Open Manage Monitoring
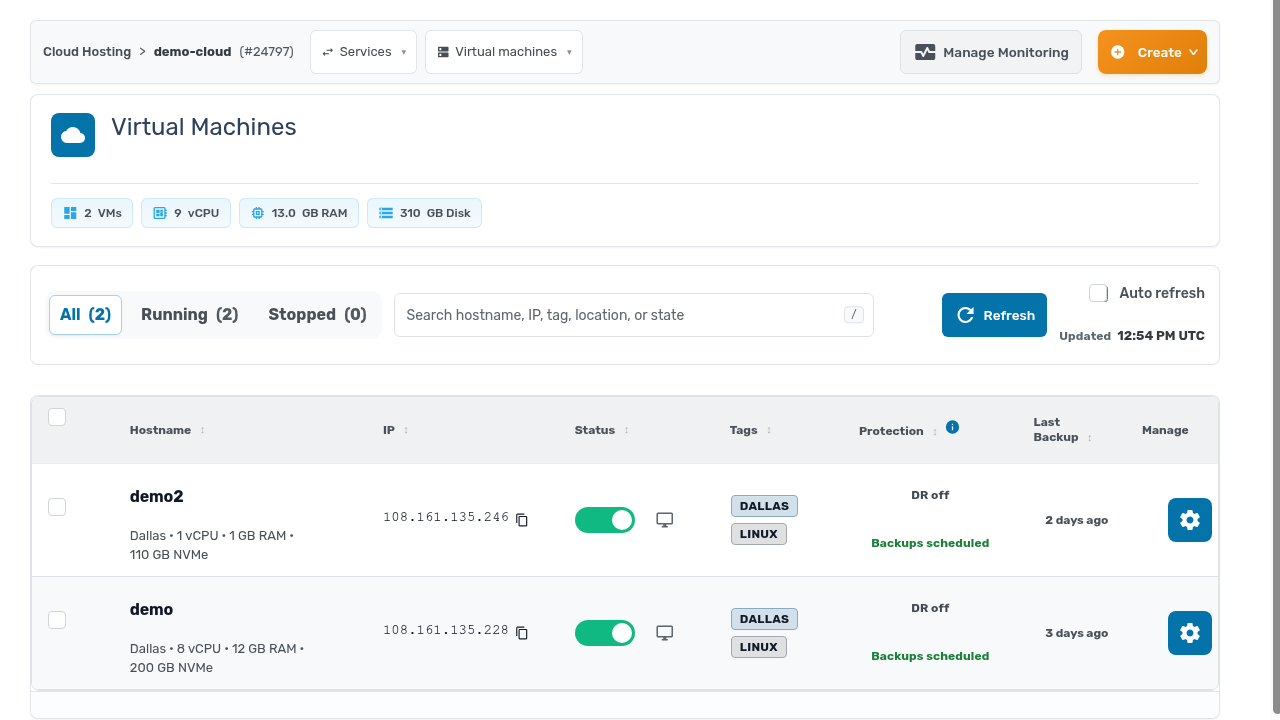This screenshot has height=720, width=1280. click(x=991, y=52)
